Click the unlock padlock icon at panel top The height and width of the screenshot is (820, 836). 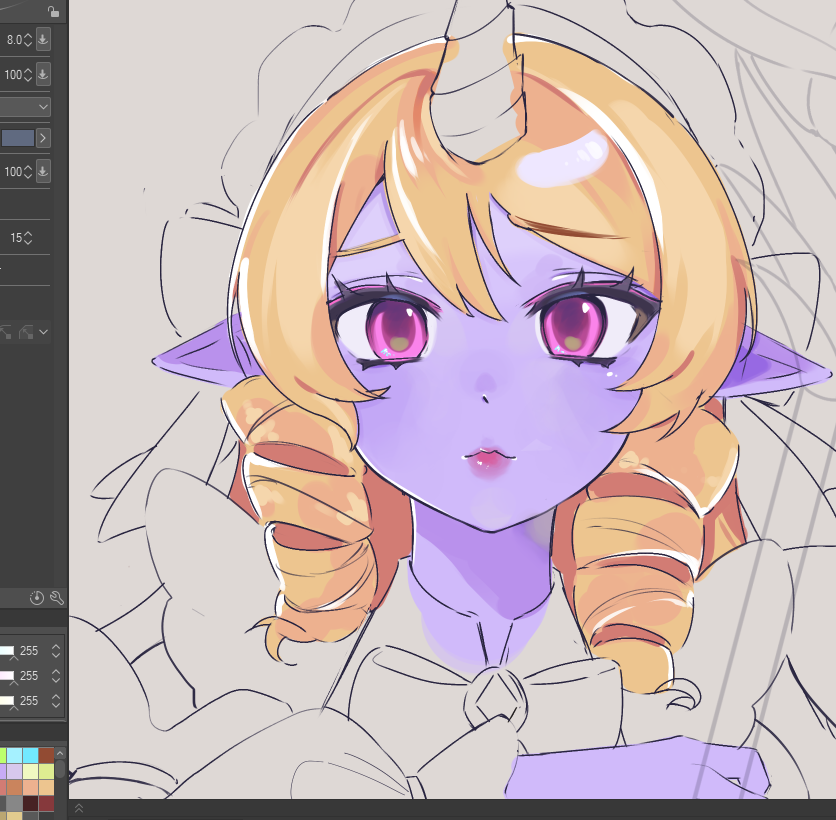pyautogui.click(x=53, y=10)
